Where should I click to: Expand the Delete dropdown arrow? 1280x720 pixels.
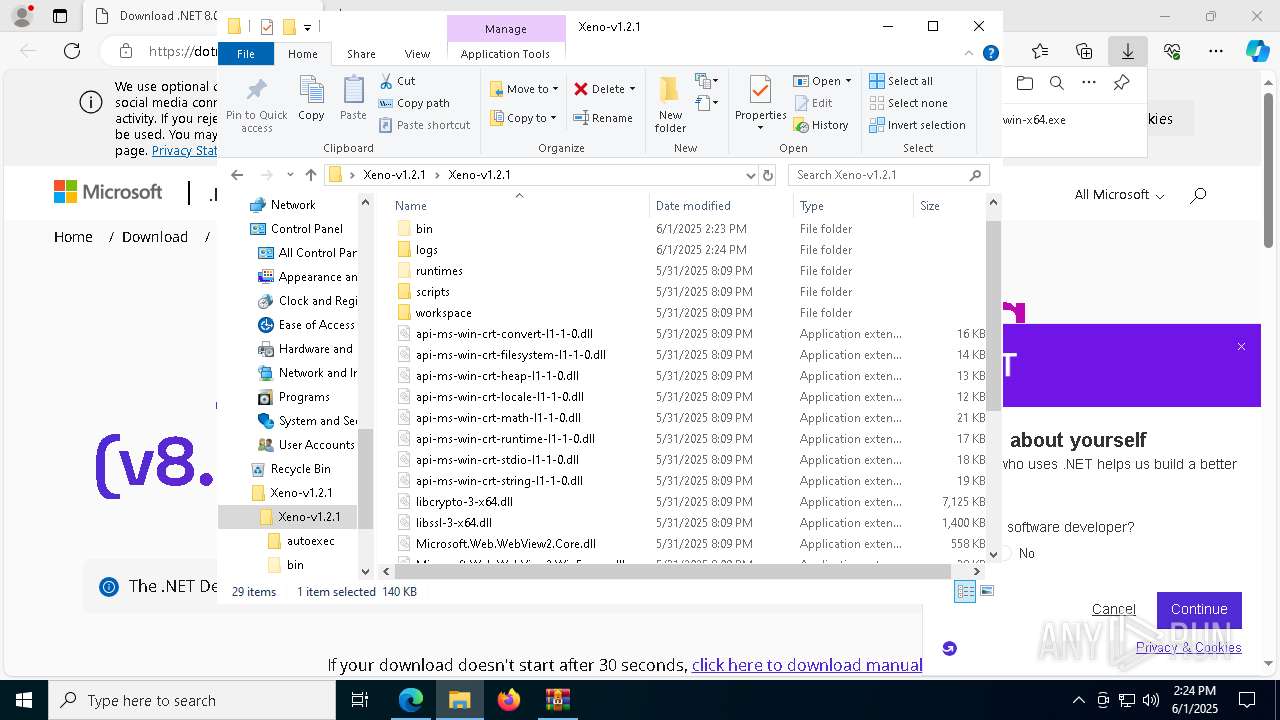(x=632, y=89)
